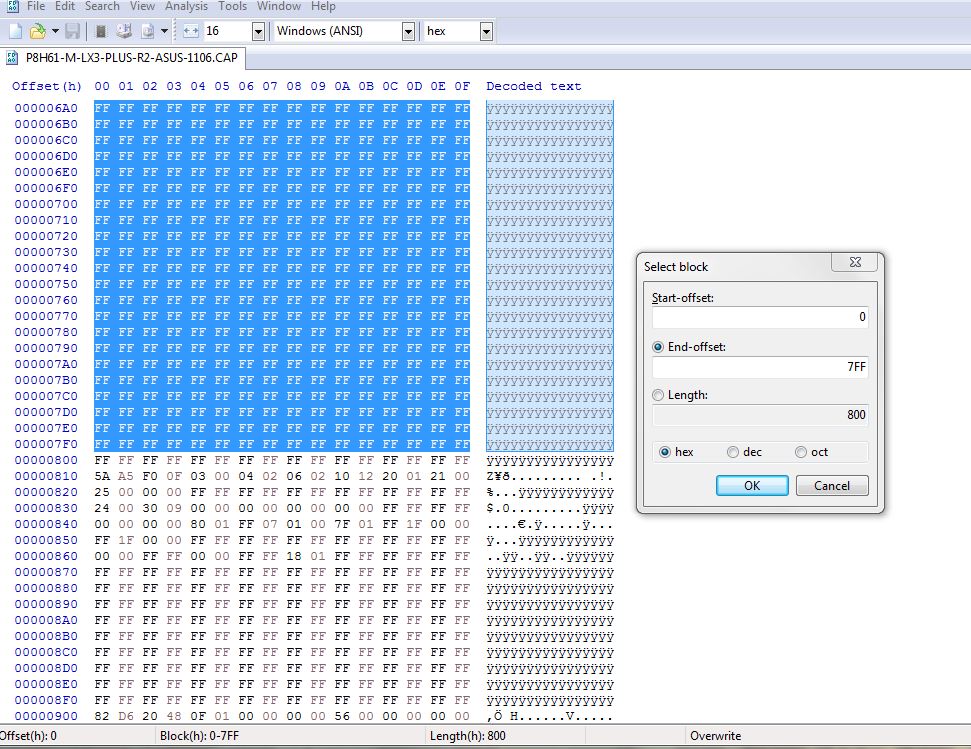The image size is (971, 749).
Task: Click the New file icon in toolbar
Action: pos(15,31)
